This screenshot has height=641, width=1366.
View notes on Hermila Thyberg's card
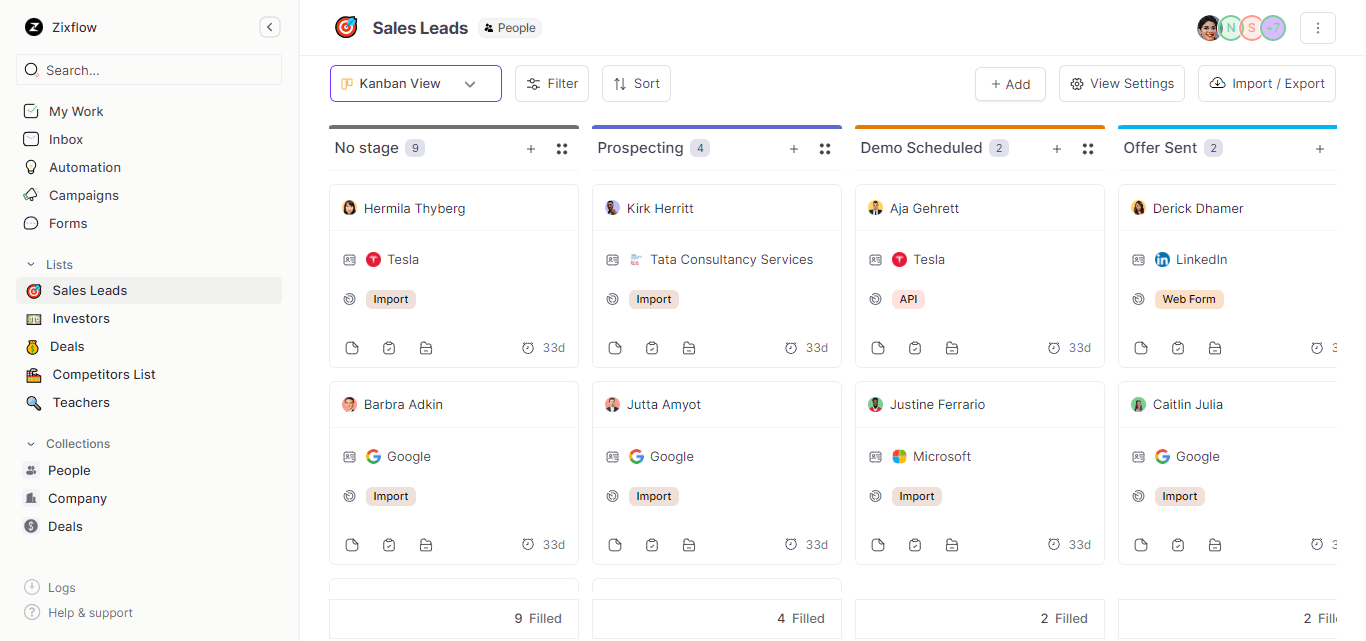(x=351, y=347)
